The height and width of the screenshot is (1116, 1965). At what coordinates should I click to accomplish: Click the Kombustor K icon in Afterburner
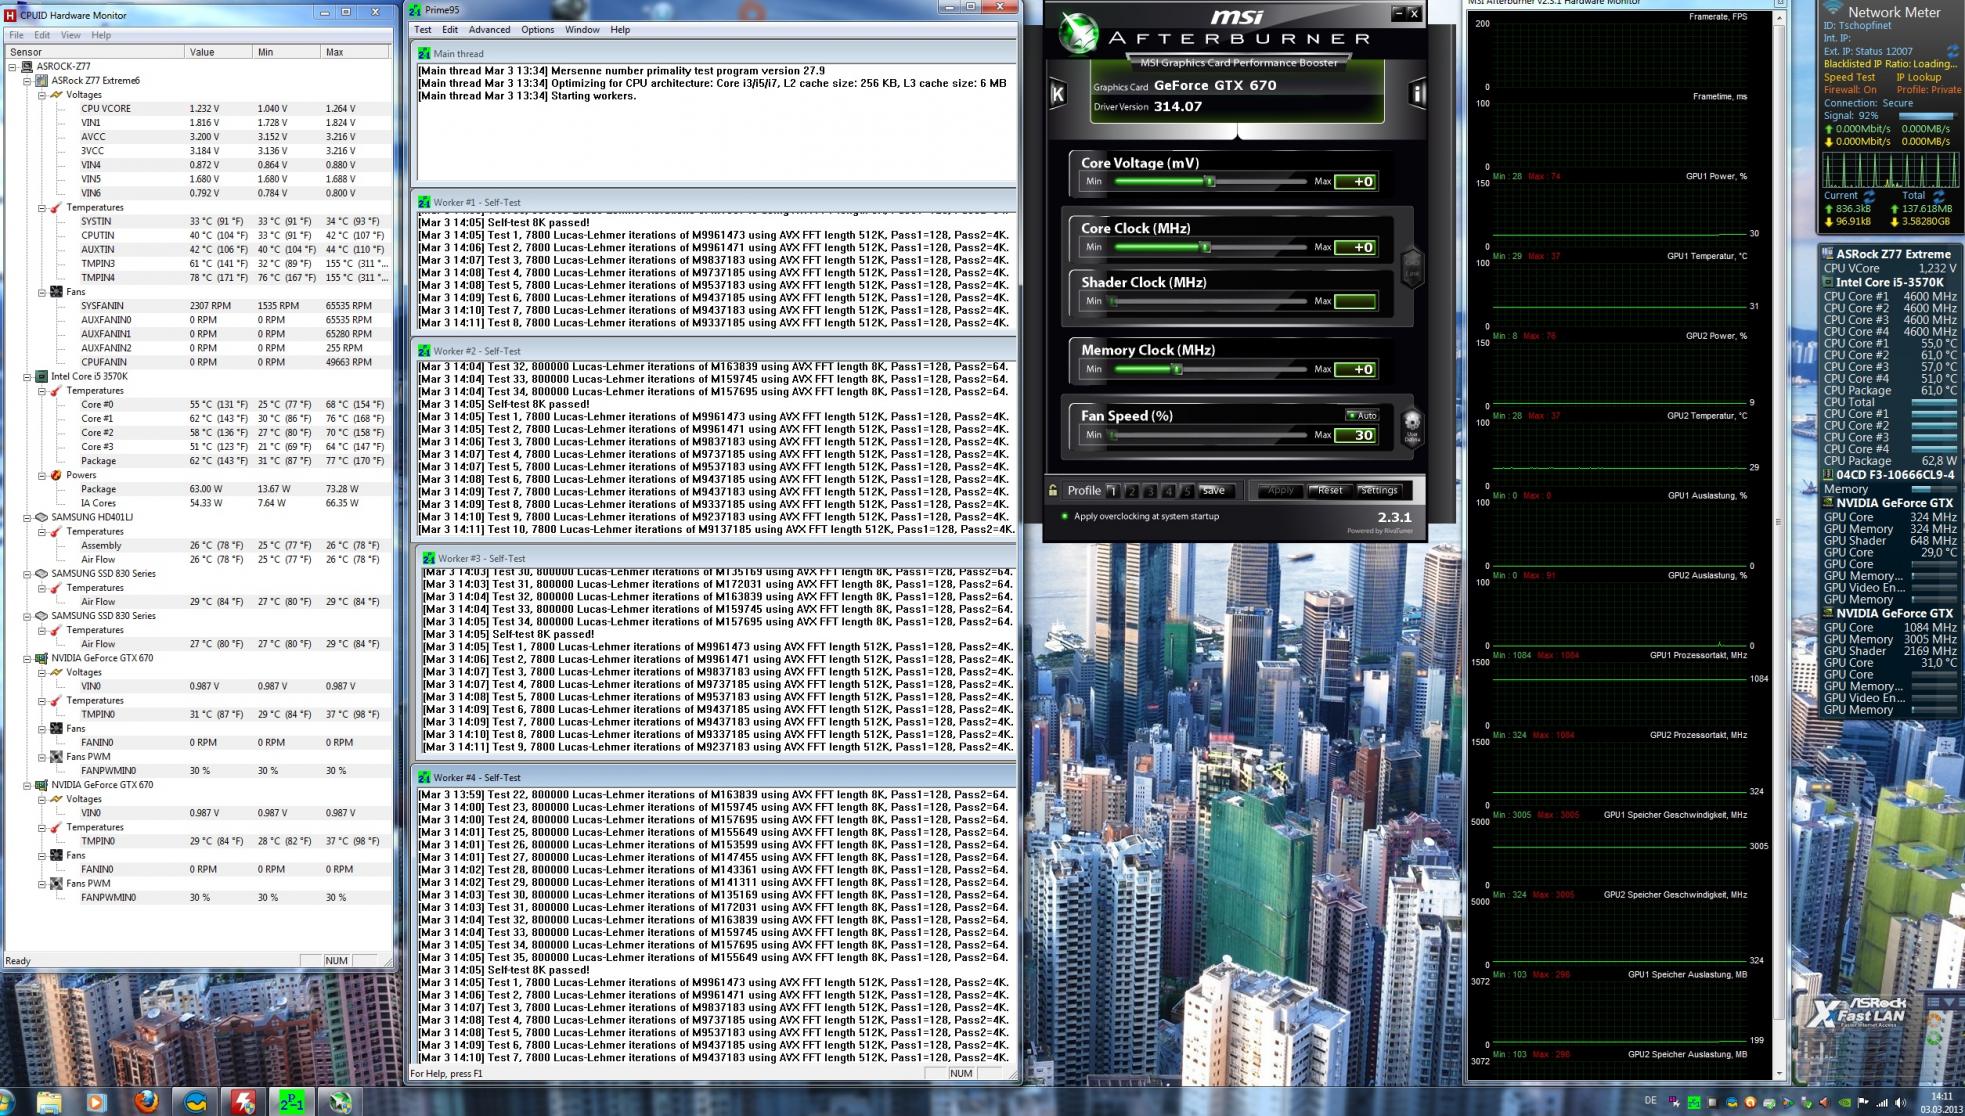pyautogui.click(x=1057, y=94)
